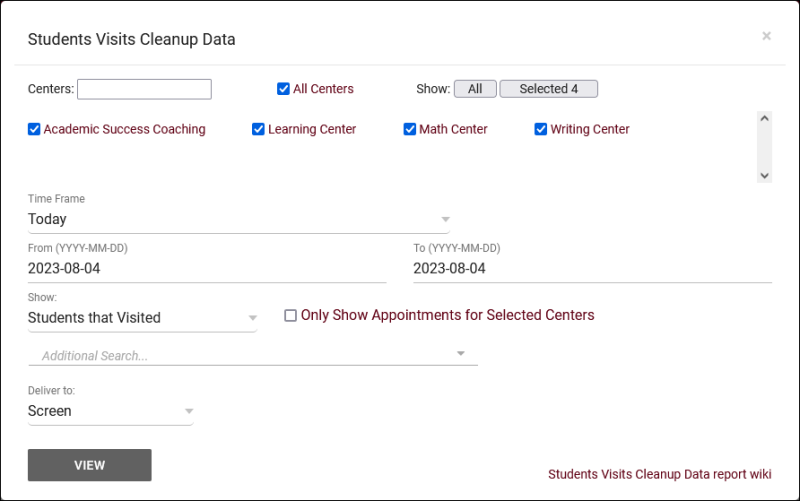This screenshot has width=800, height=501.
Task: Uncheck Academic Success Coaching center
Action: (x=34, y=129)
